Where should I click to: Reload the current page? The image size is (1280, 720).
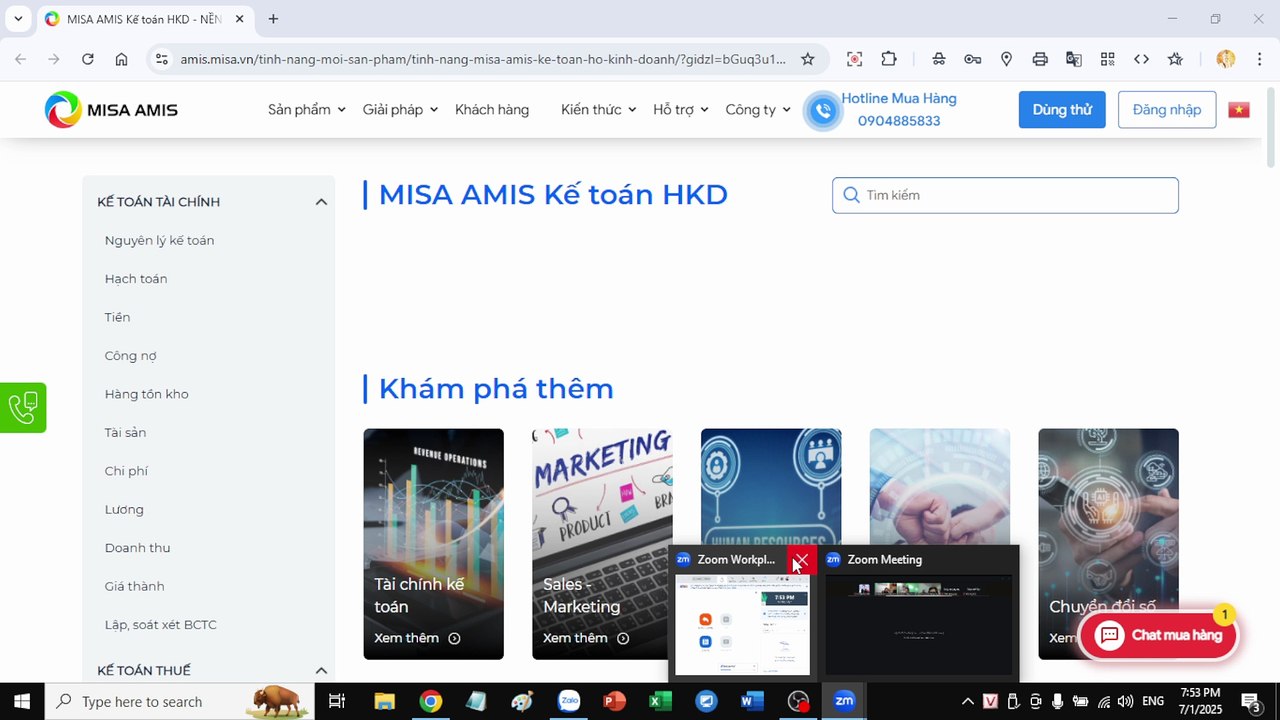pos(88,59)
